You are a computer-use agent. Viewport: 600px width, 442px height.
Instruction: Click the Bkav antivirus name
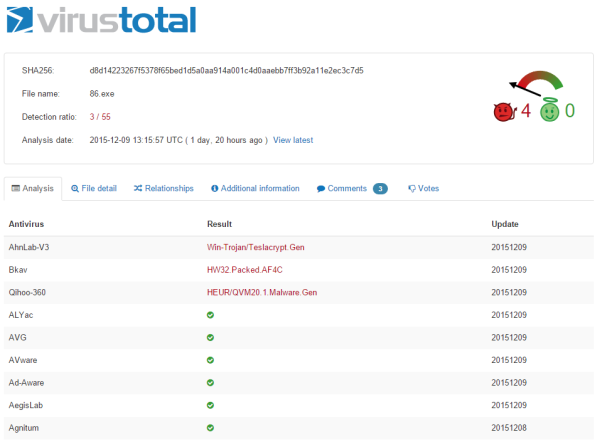tap(18, 270)
